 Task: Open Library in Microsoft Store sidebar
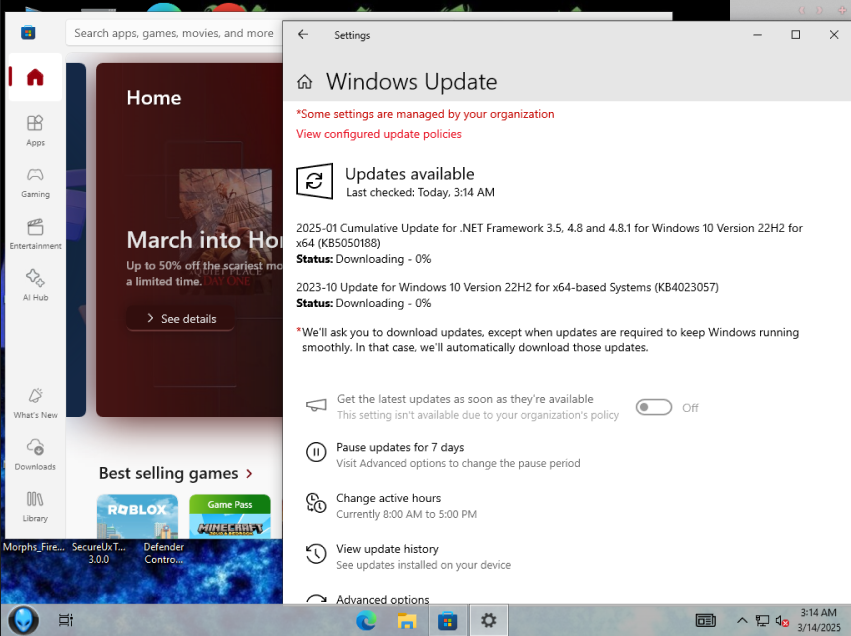click(x=35, y=506)
